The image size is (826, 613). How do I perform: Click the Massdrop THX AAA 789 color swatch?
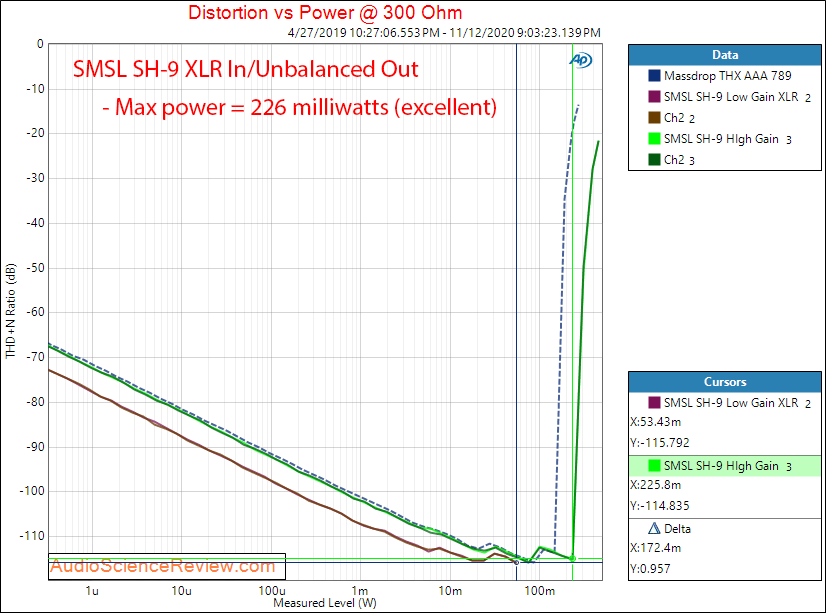[654, 76]
